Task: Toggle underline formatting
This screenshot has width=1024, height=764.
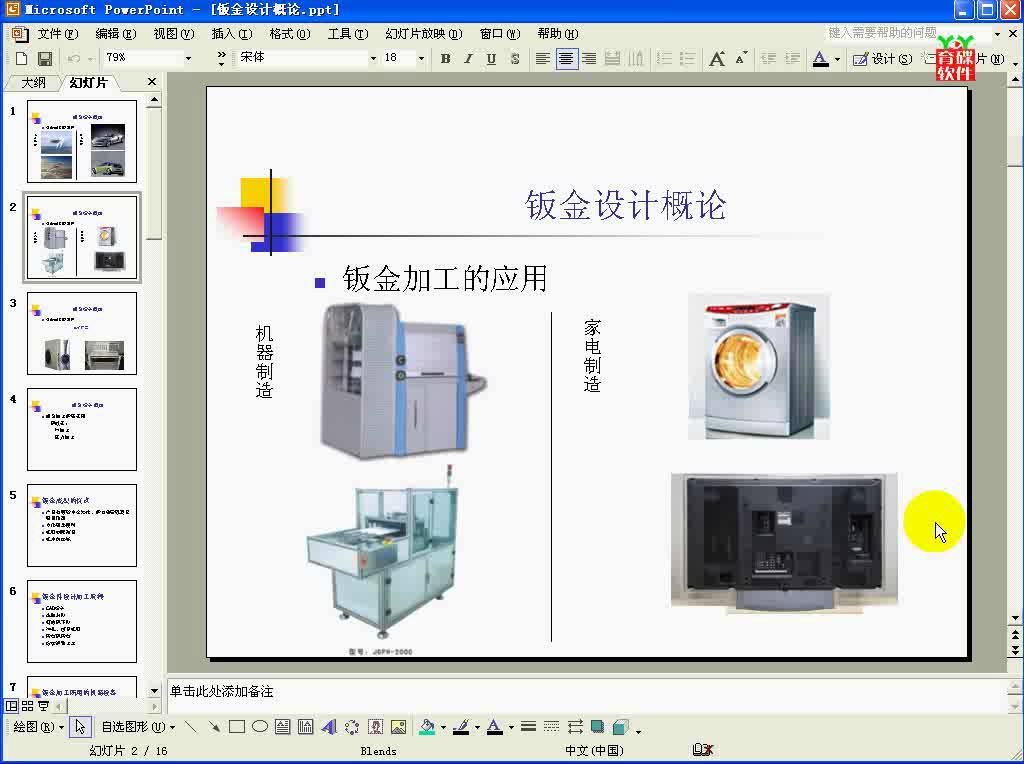Action: [491, 59]
